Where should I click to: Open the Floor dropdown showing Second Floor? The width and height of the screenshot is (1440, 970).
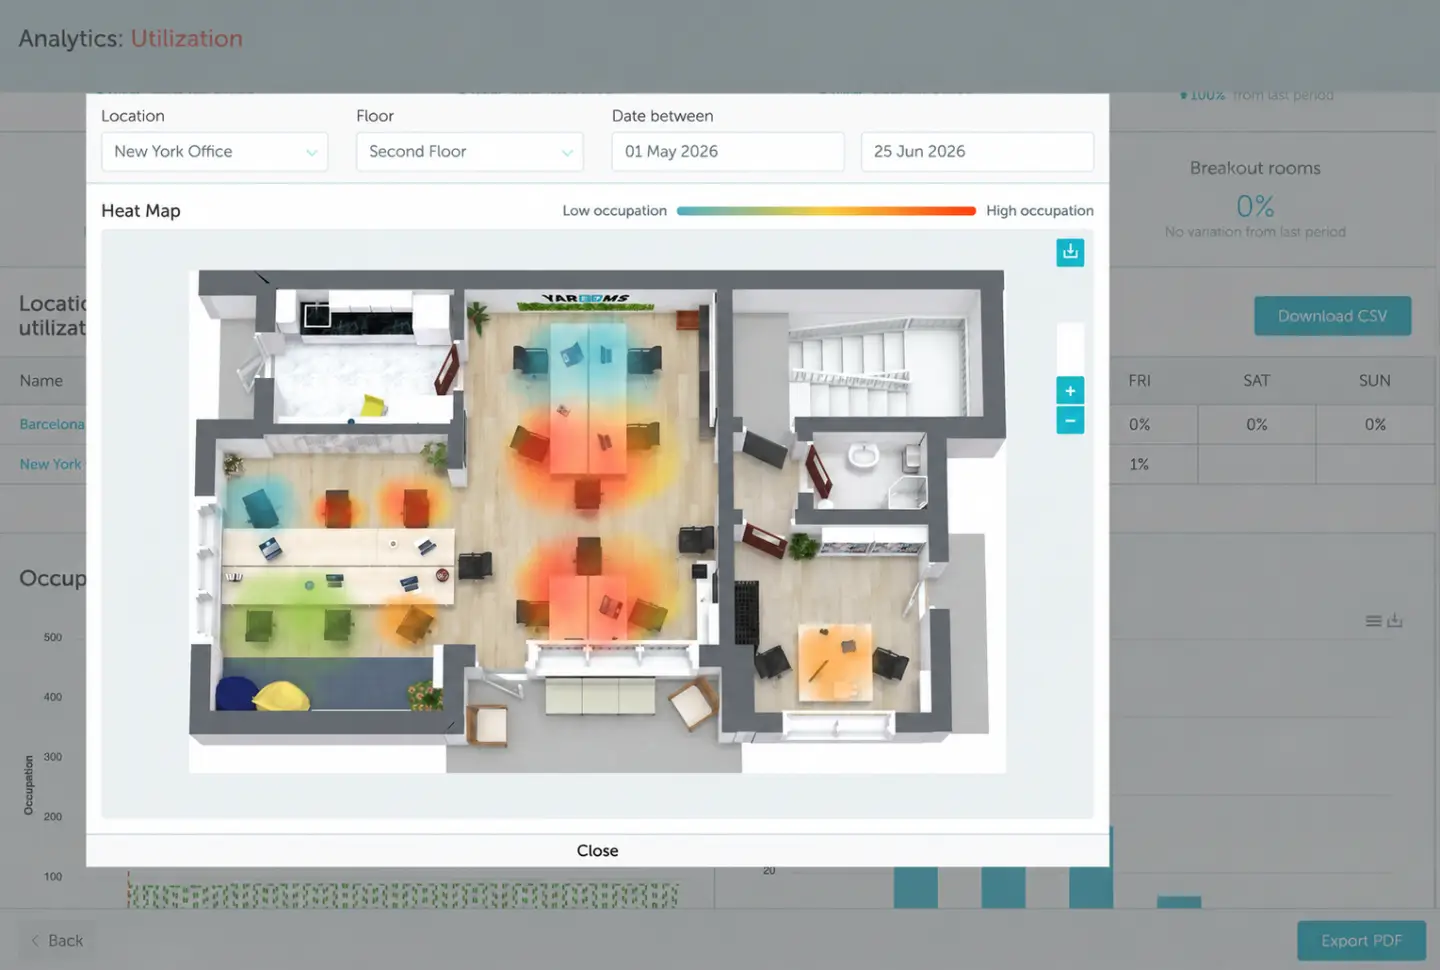[470, 152]
